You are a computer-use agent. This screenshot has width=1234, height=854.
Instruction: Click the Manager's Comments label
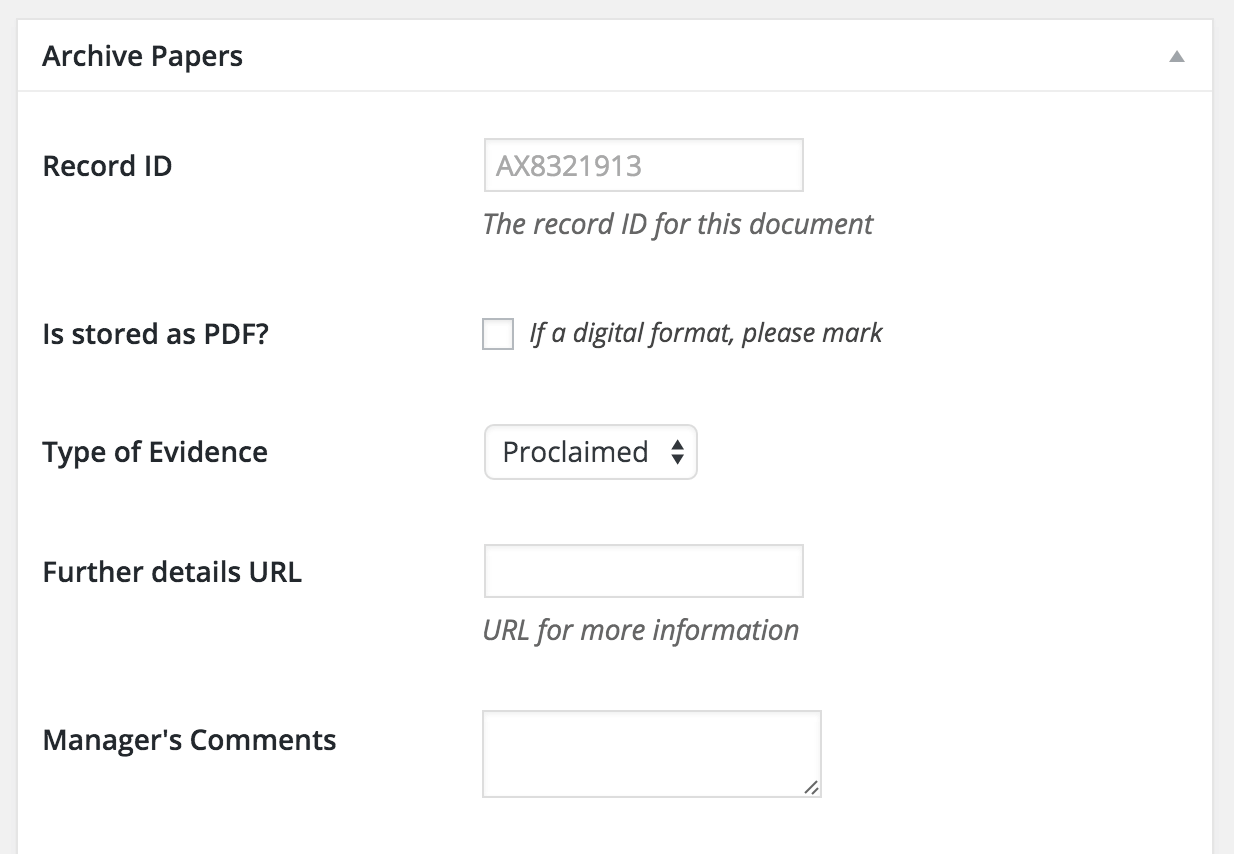coord(189,740)
